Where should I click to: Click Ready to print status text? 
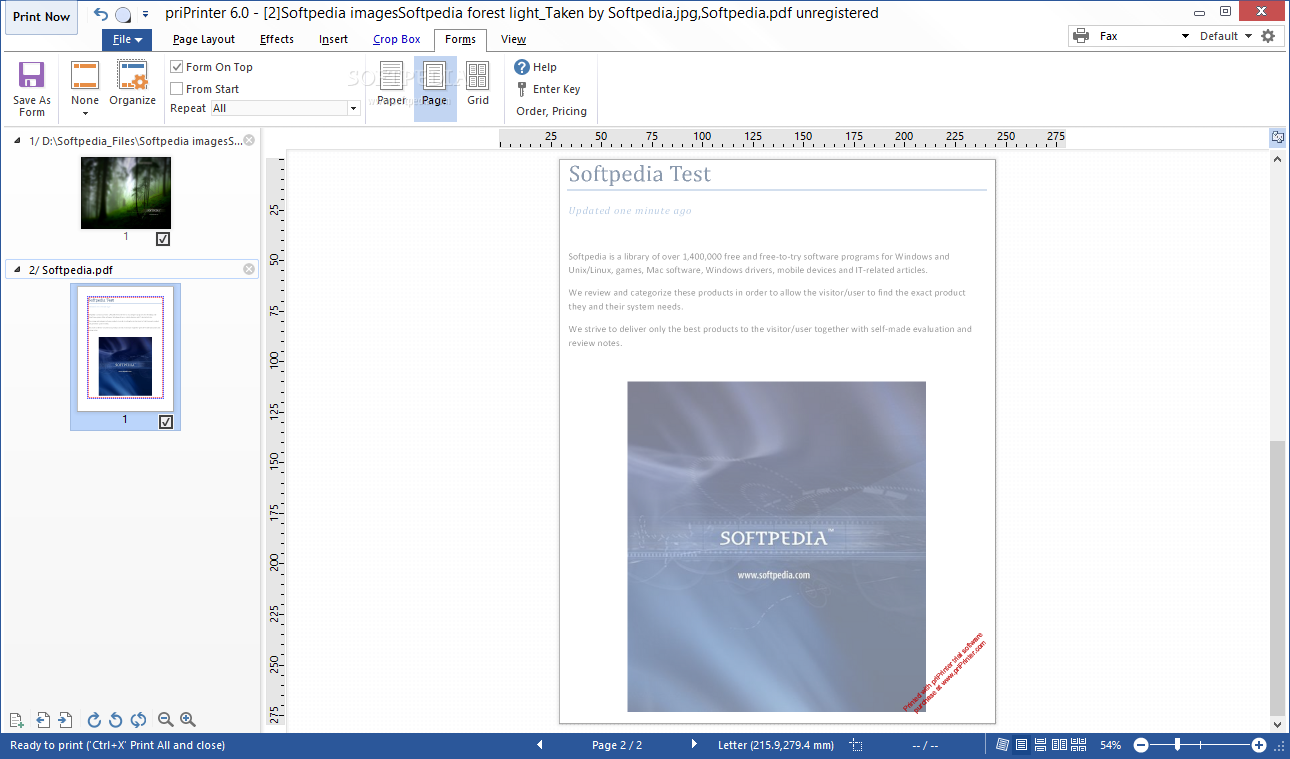(x=117, y=745)
